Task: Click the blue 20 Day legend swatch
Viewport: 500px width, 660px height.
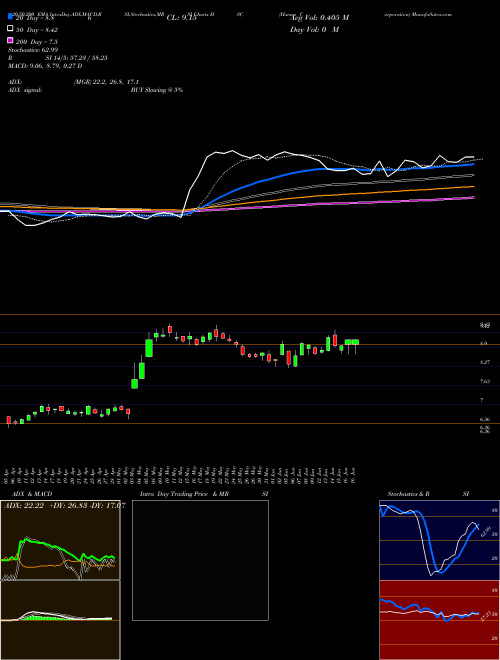Action: (10, 16)
